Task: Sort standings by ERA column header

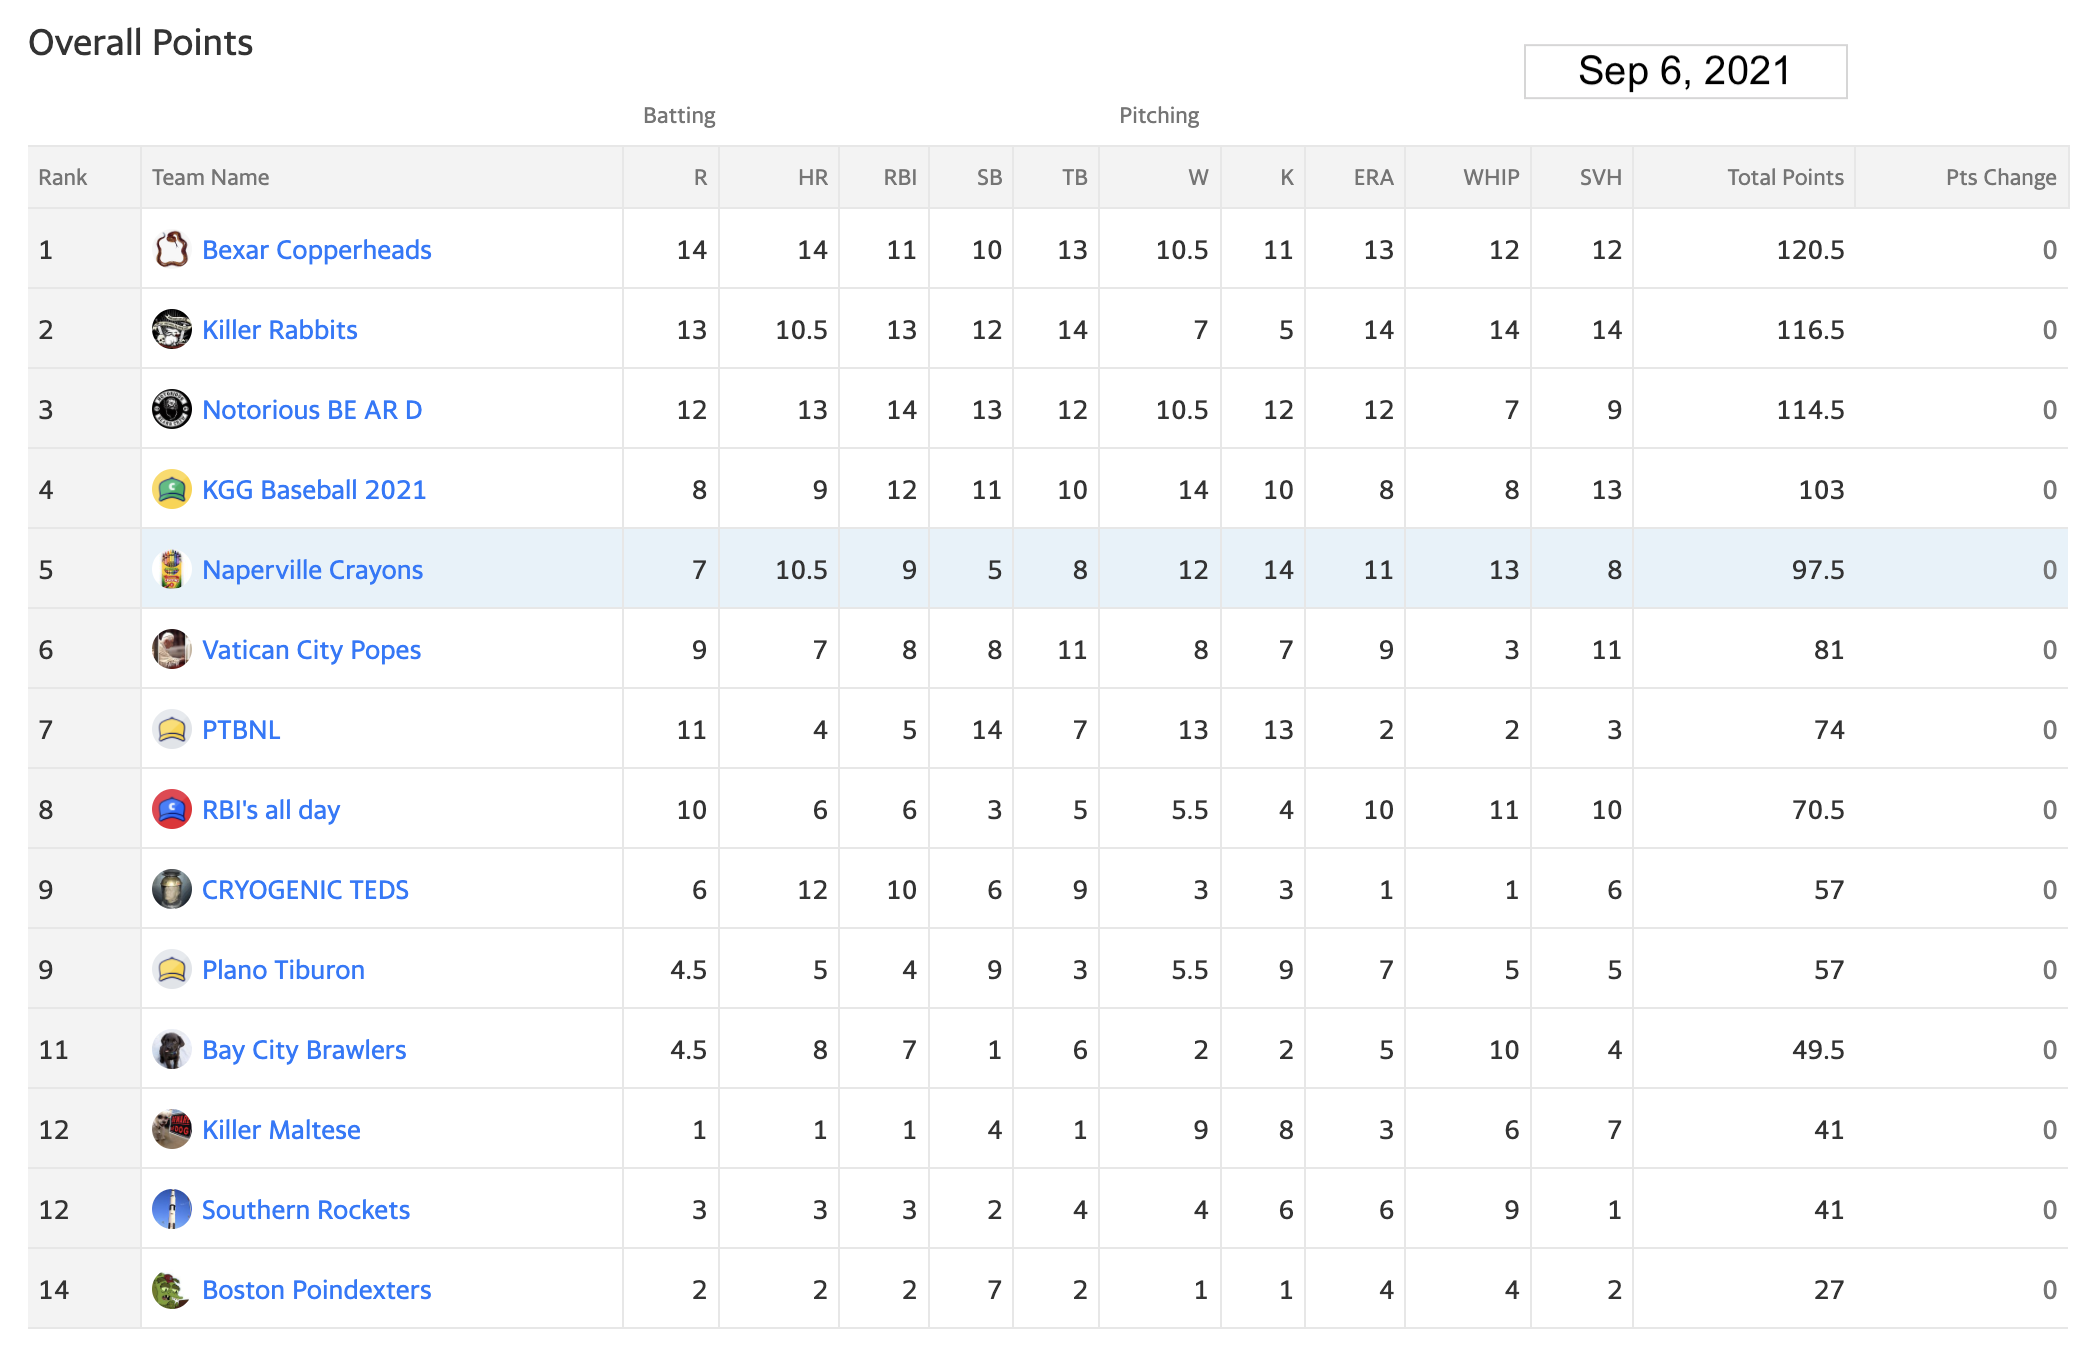Action: pyautogui.click(x=1373, y=177)
